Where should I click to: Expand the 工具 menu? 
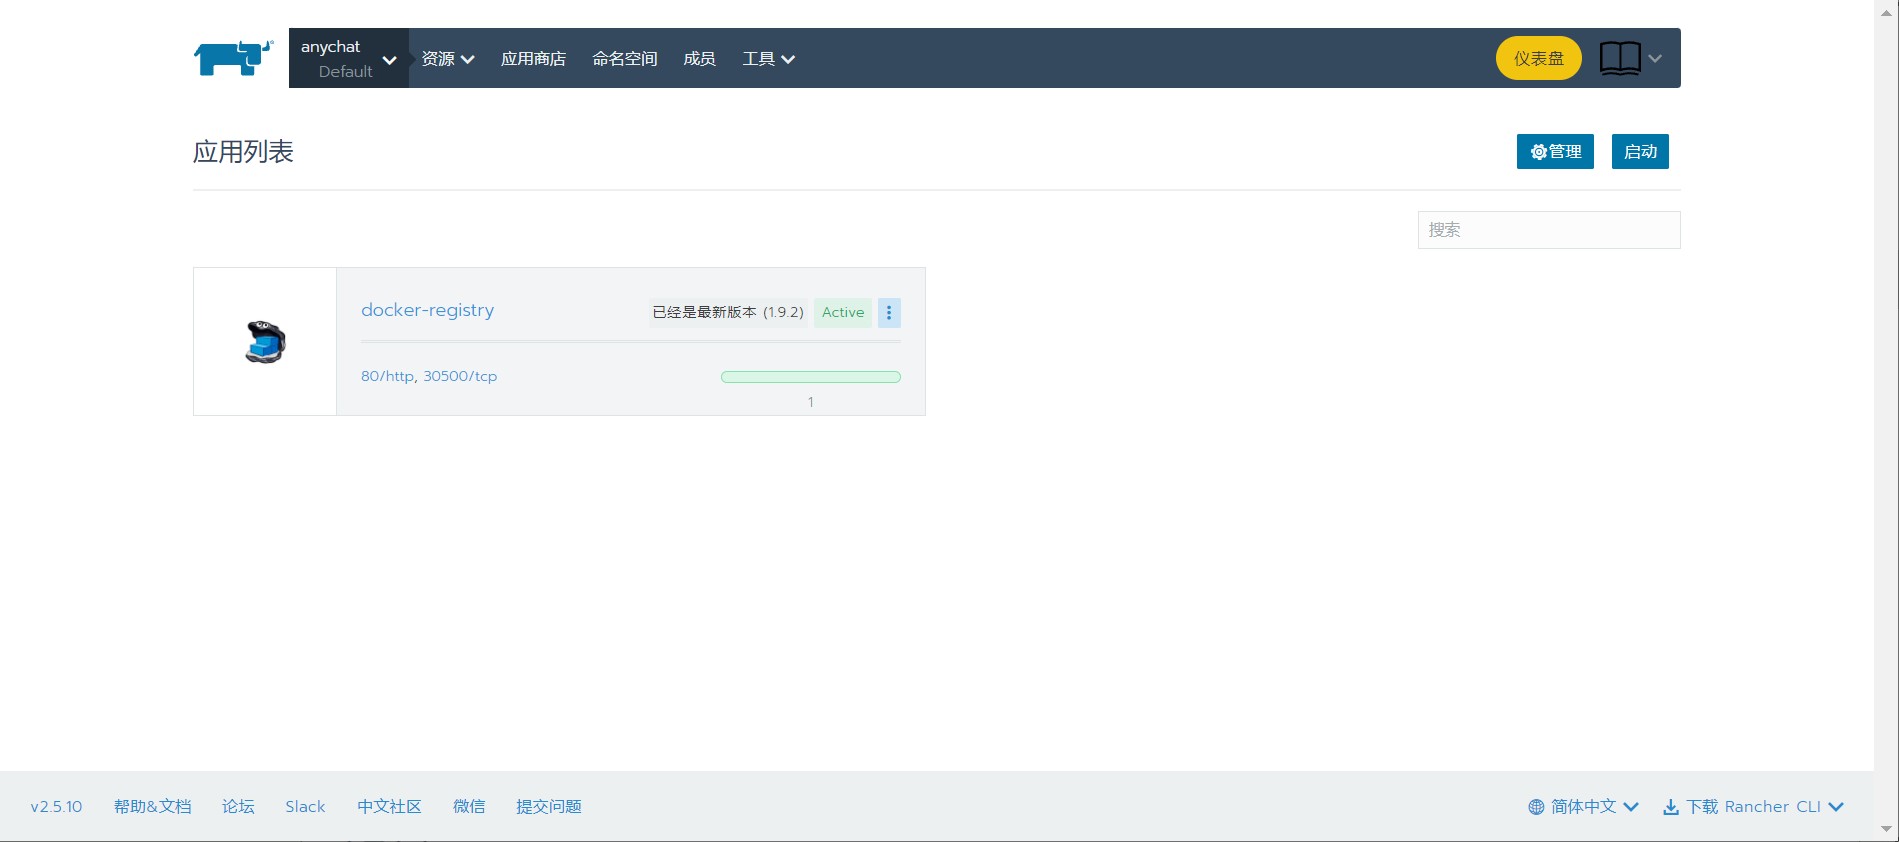click(768, 59)
